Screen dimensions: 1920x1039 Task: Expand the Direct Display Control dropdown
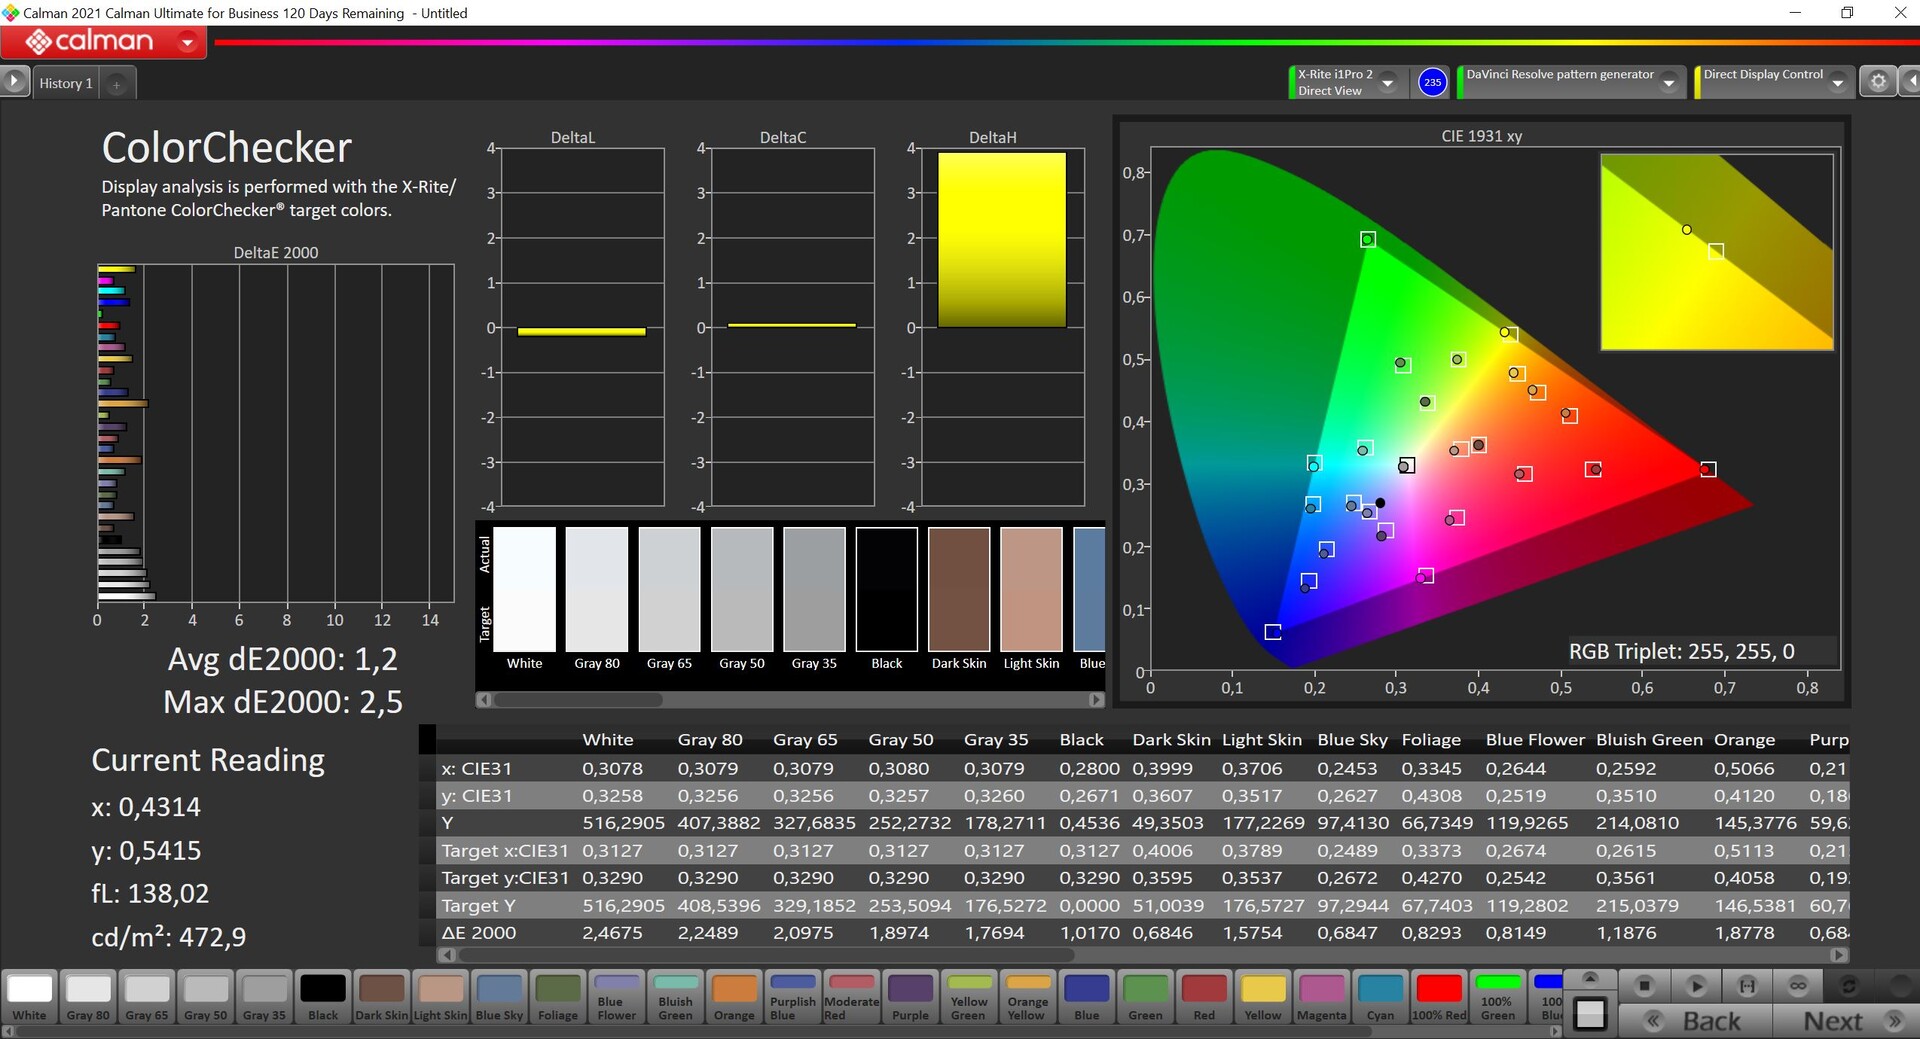[x=1837, y=84]
